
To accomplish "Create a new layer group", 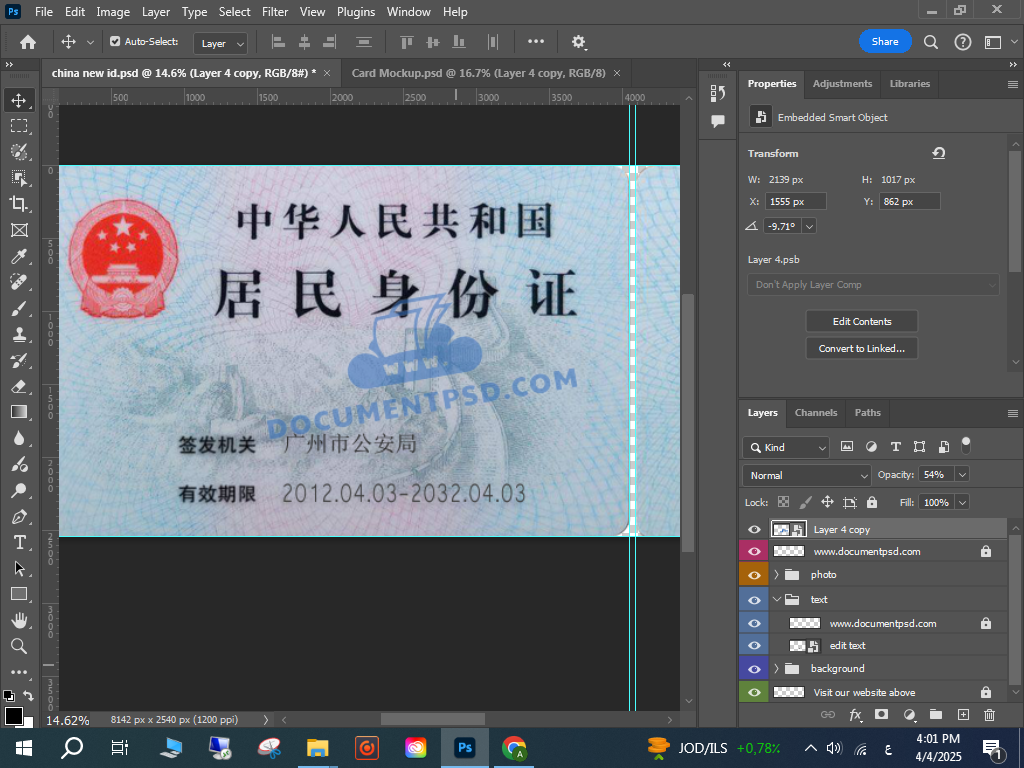I will click(936, 714).
